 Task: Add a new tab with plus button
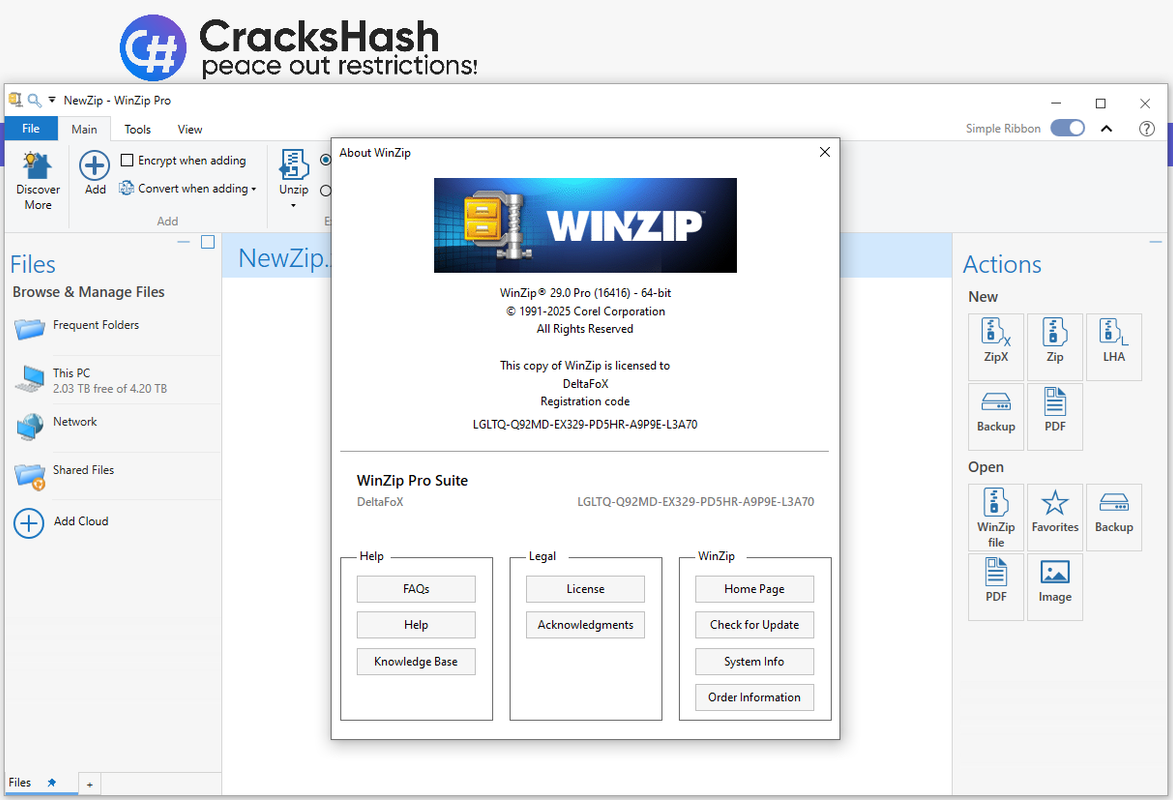click(89, 784)
